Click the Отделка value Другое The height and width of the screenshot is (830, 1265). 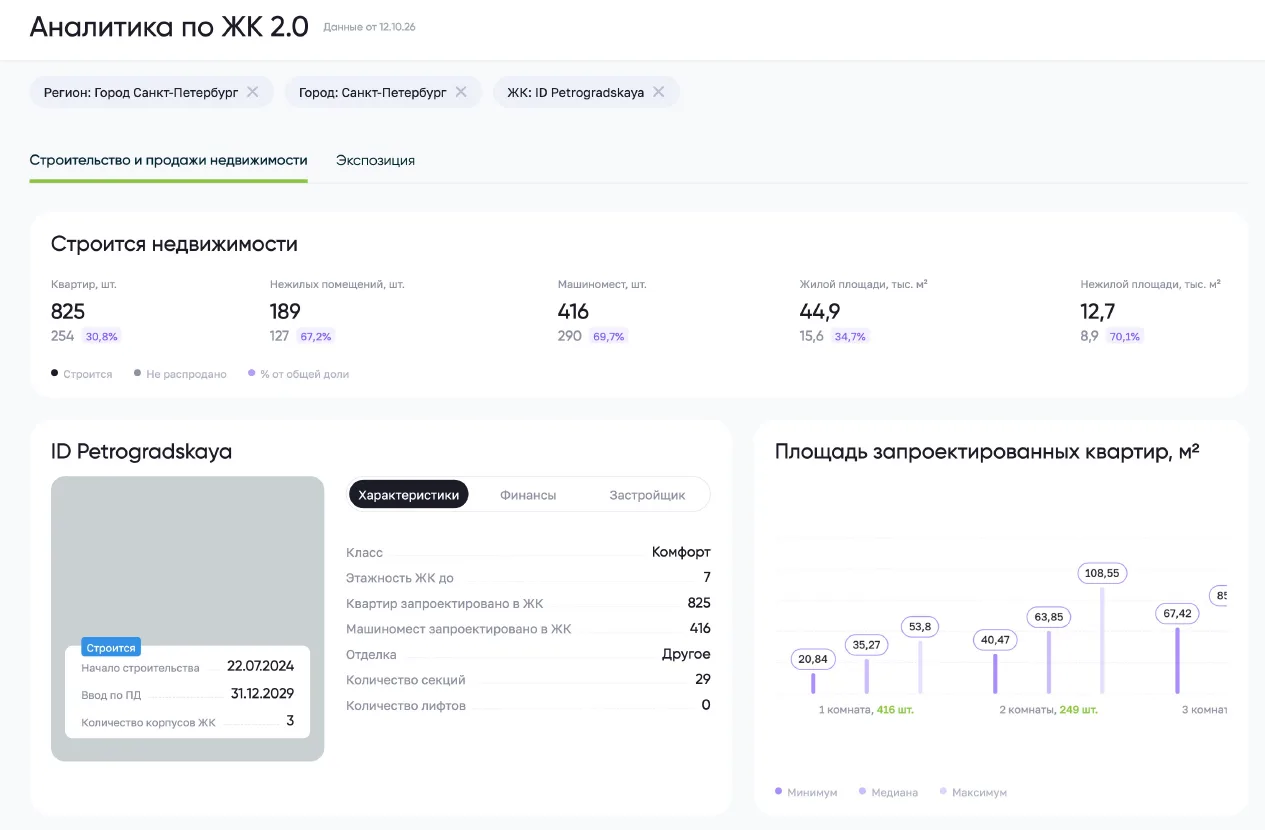pos(686,654)
